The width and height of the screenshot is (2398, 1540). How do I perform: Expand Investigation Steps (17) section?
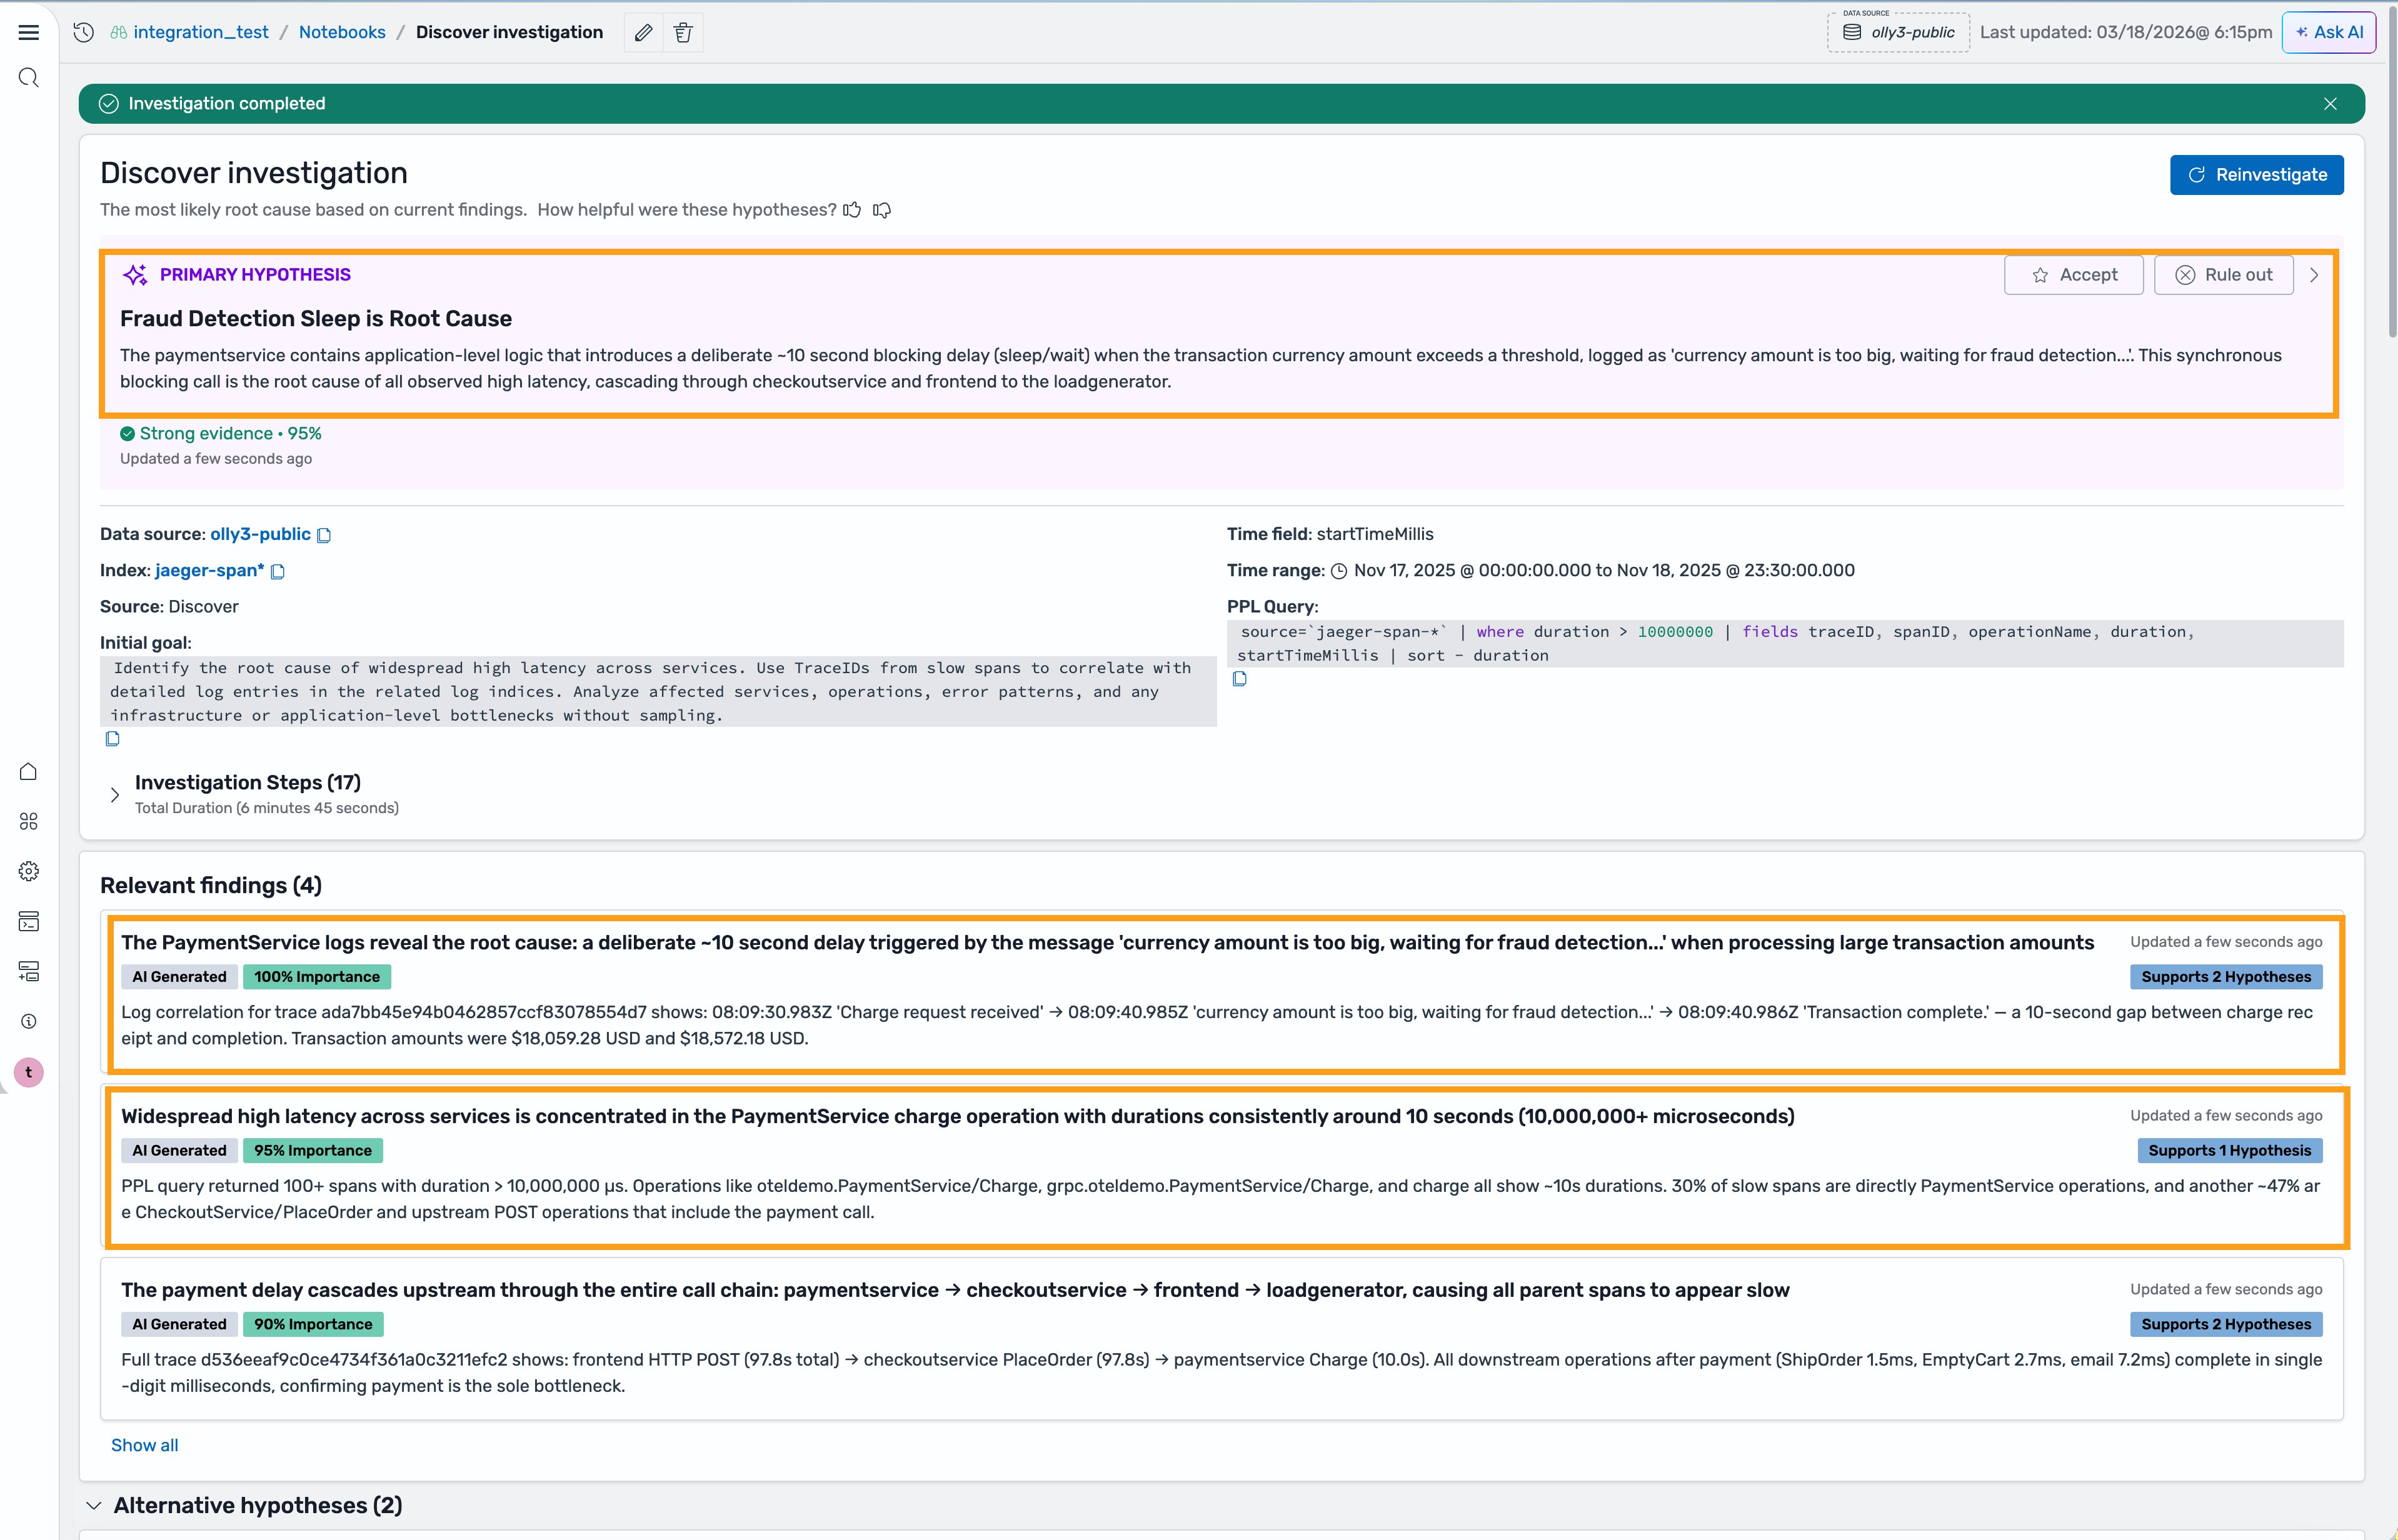click(x=115, y=794)
